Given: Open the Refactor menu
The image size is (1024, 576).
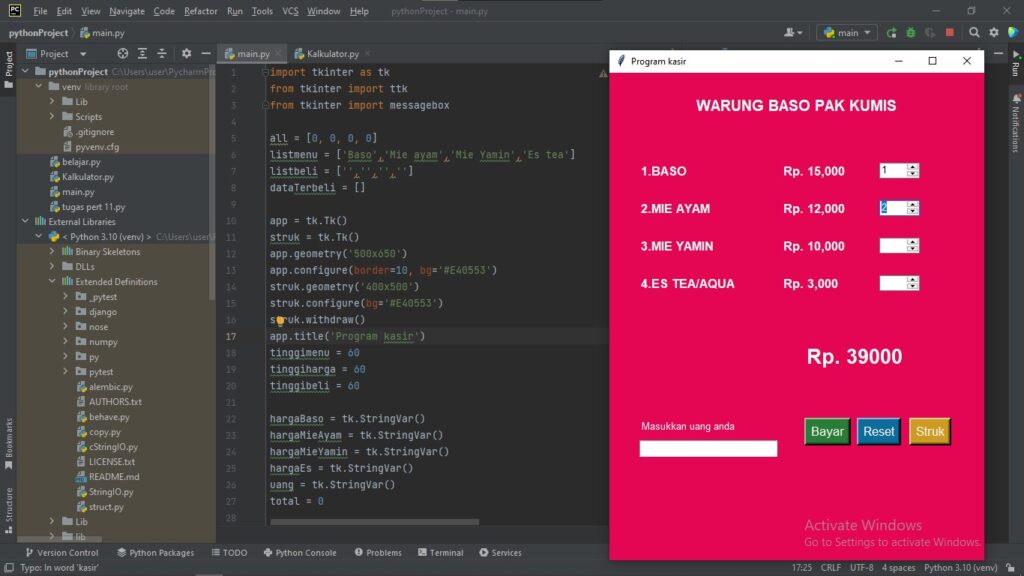Looking at the screenshot, I should tap(200, 11).
